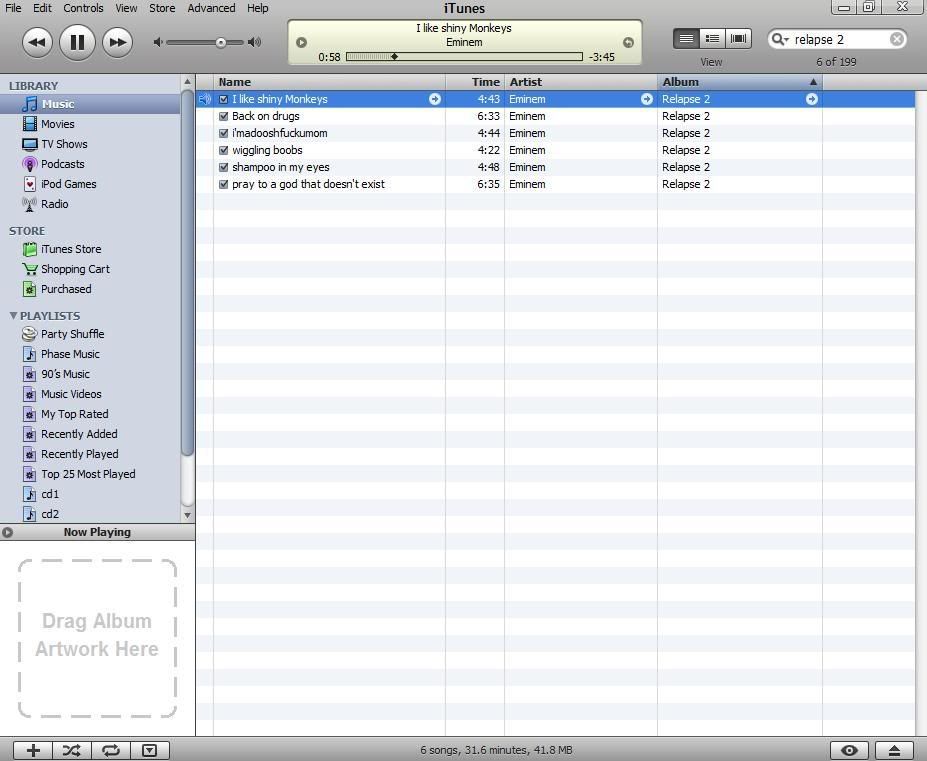Click the playback progress bar
The image size is (927, 761).
[x=464, y=57]
